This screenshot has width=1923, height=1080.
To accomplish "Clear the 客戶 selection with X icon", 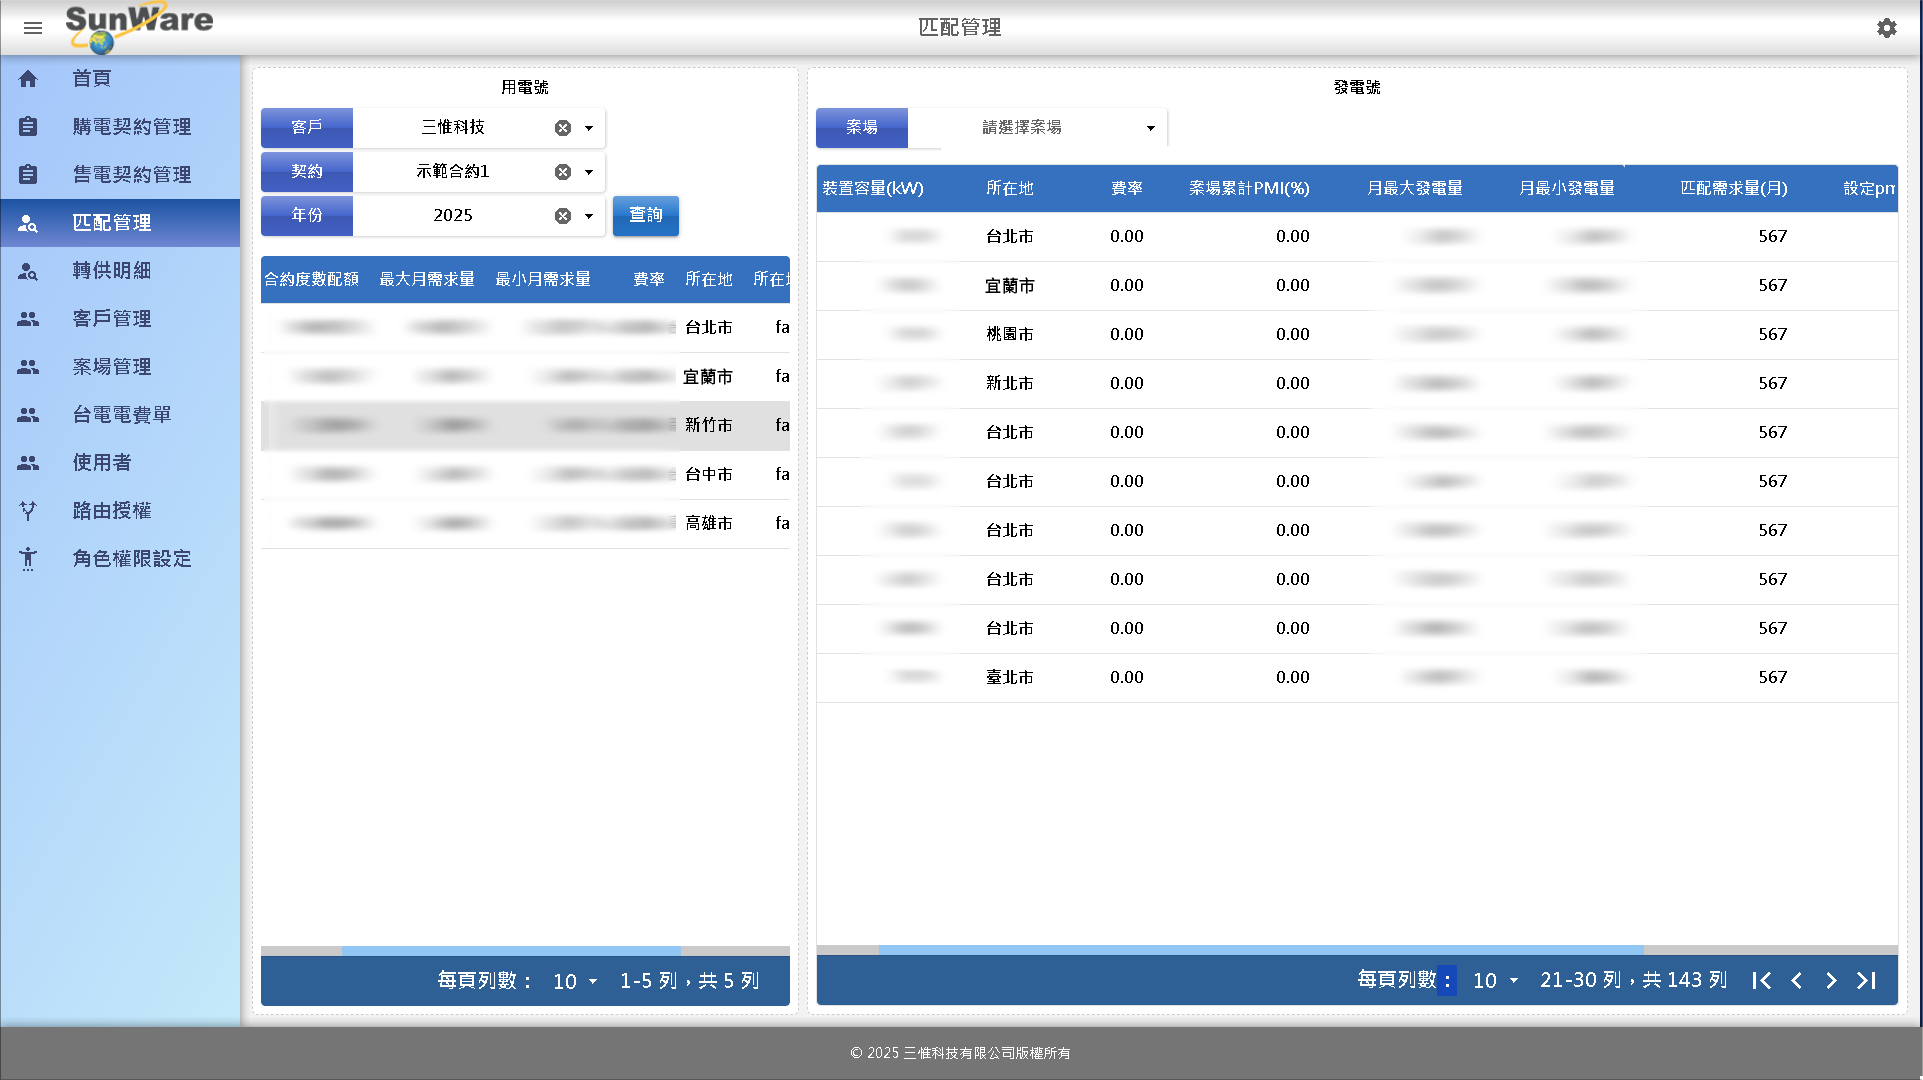I will click(563, 128).
